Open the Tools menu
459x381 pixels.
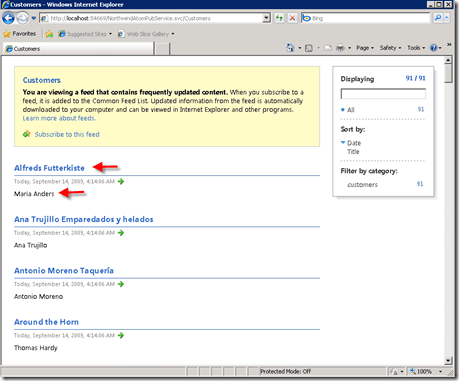click(x=416, y=48)
